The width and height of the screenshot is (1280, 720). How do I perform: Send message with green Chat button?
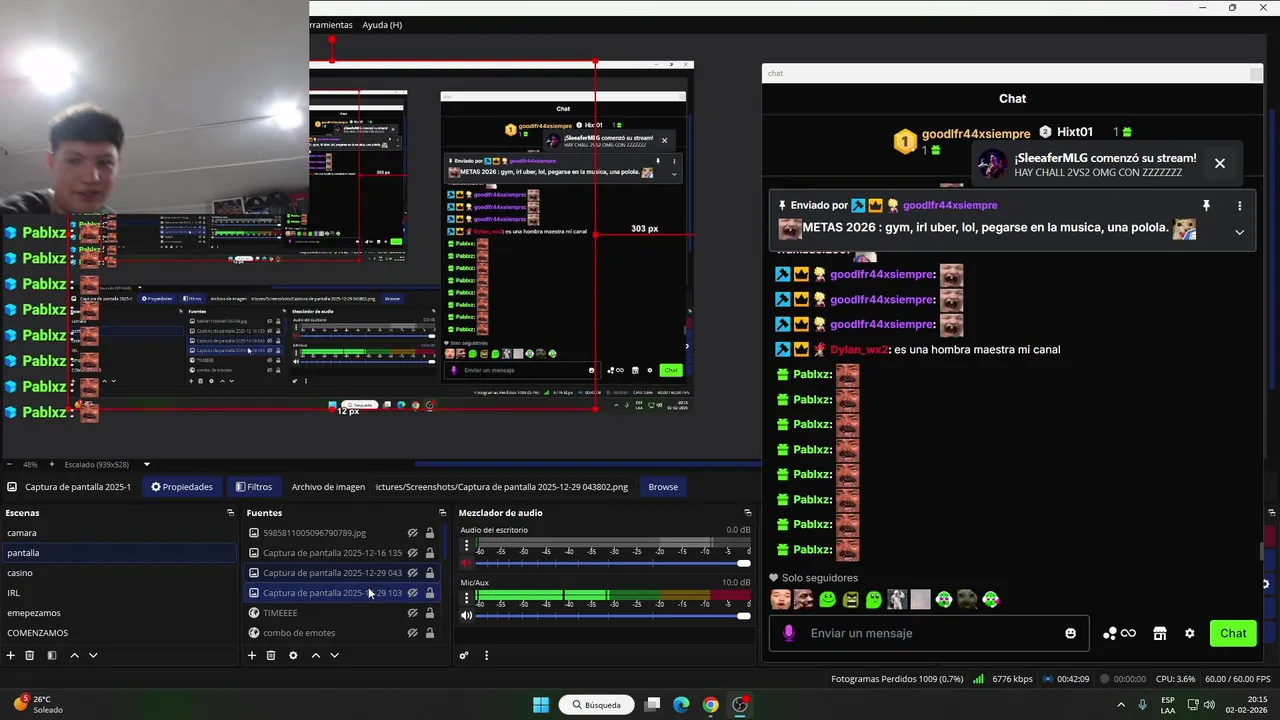[x=1233, y=633]
